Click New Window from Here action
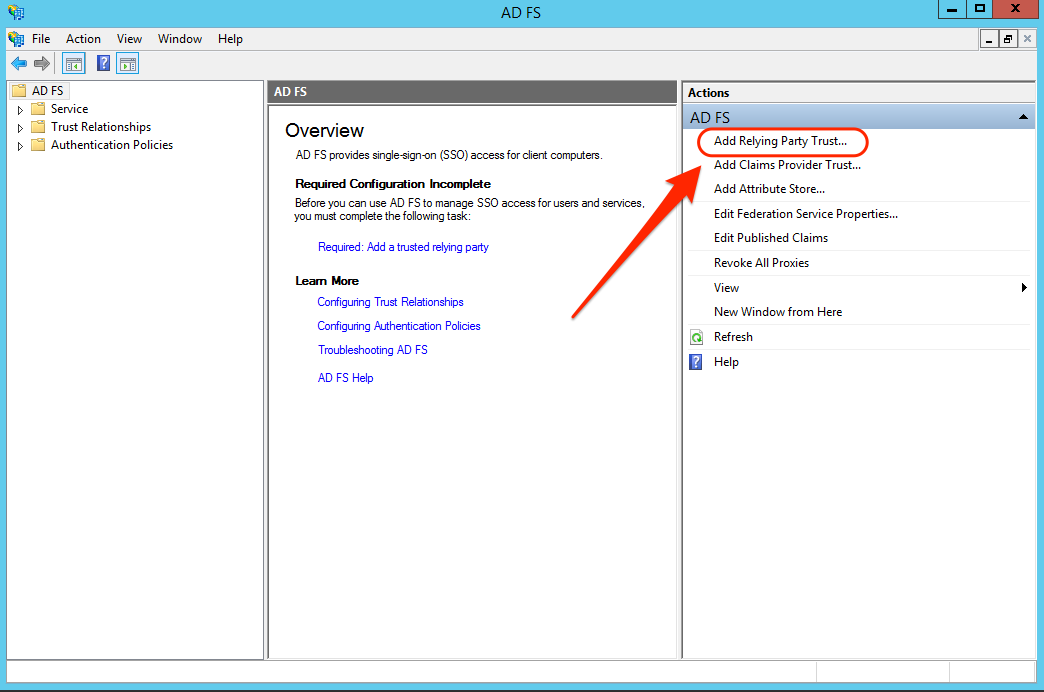Screen dimensions: 1044x692 (778, 312)
